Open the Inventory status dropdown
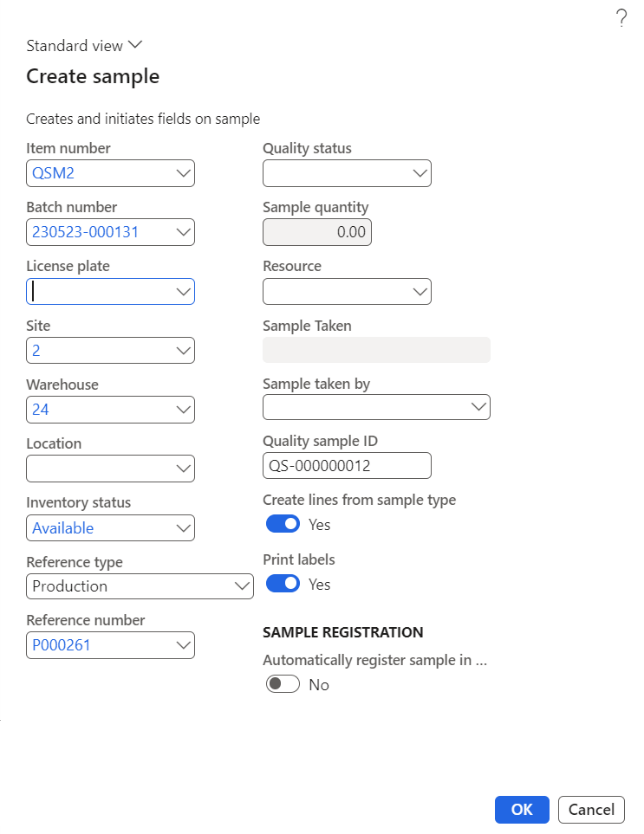 coord(183,527)
